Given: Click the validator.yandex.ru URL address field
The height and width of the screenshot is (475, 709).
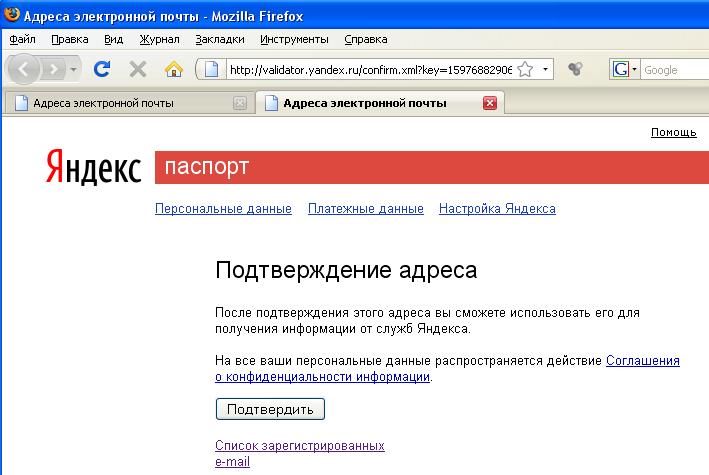Looking at the screenshot, I should [370, 70].
